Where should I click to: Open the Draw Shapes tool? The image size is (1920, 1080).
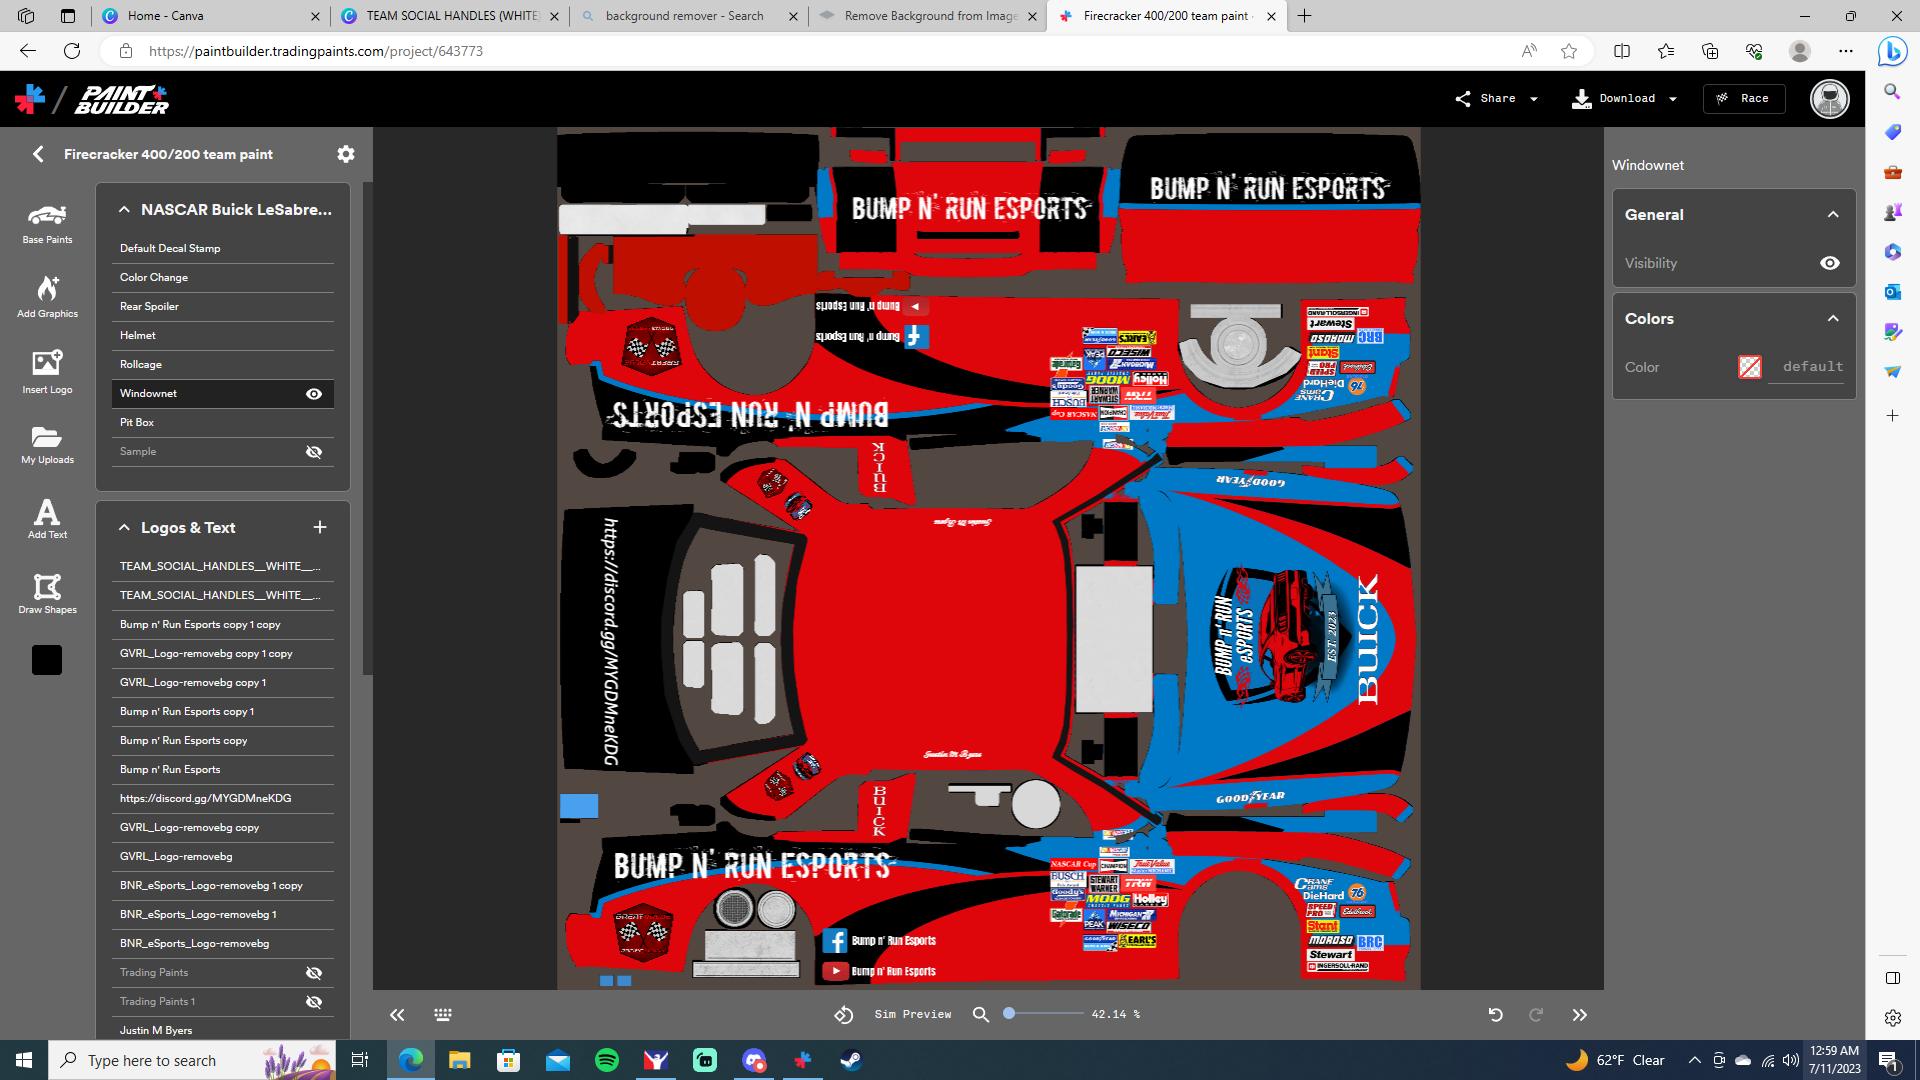click(47, 593)
